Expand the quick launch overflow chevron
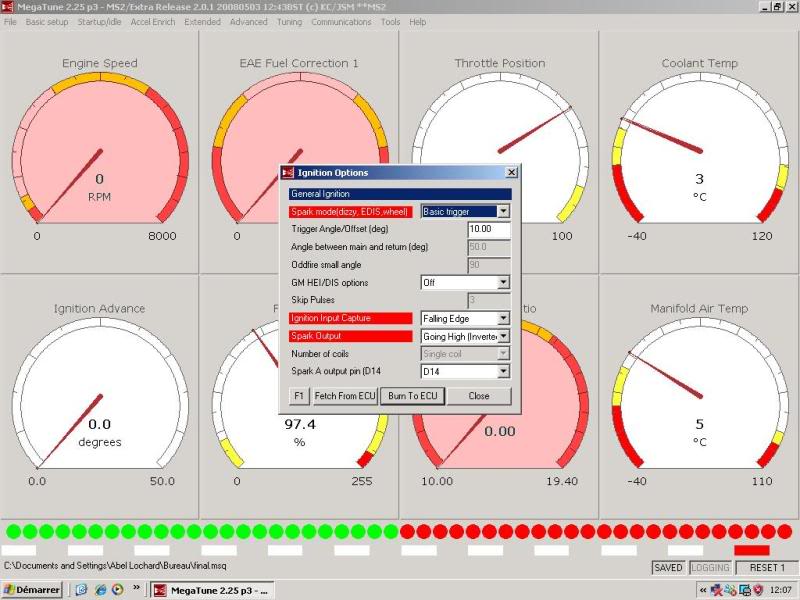Screen dimensions: 800x600 tap(136, 587)
